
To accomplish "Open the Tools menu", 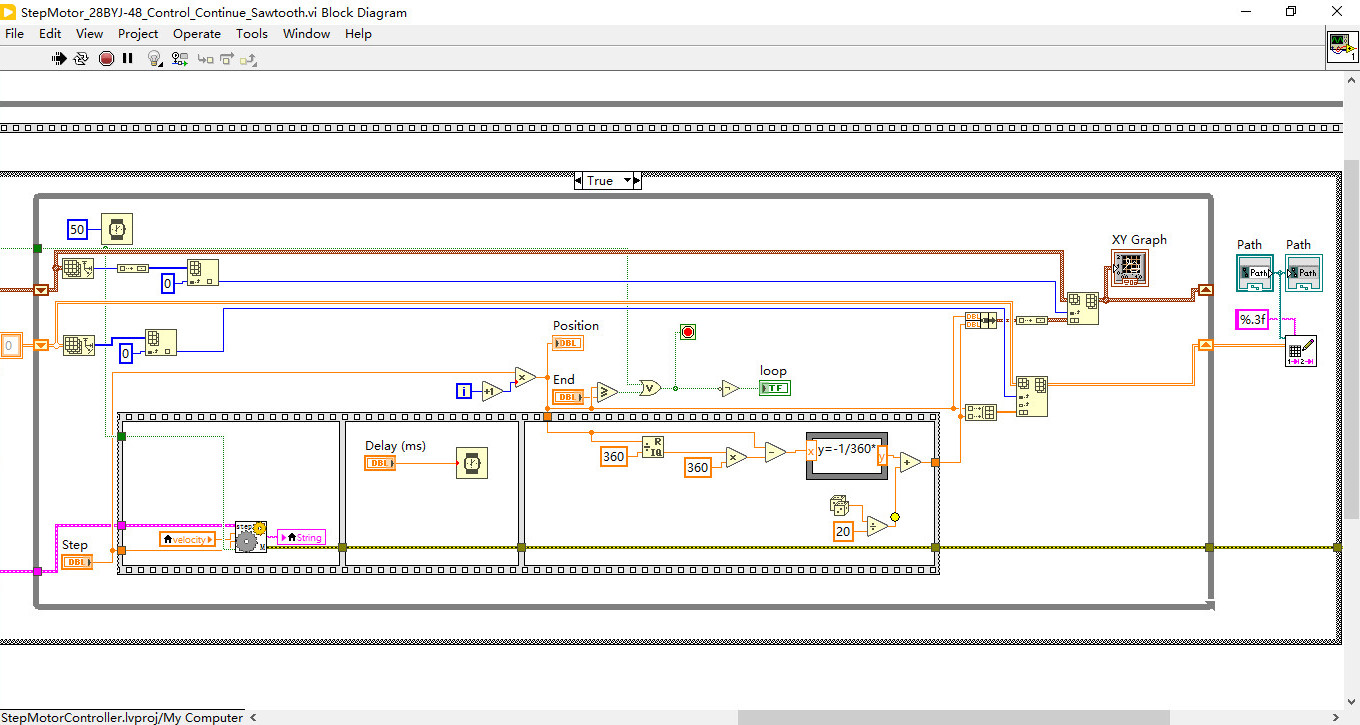I will click(252, 33).
